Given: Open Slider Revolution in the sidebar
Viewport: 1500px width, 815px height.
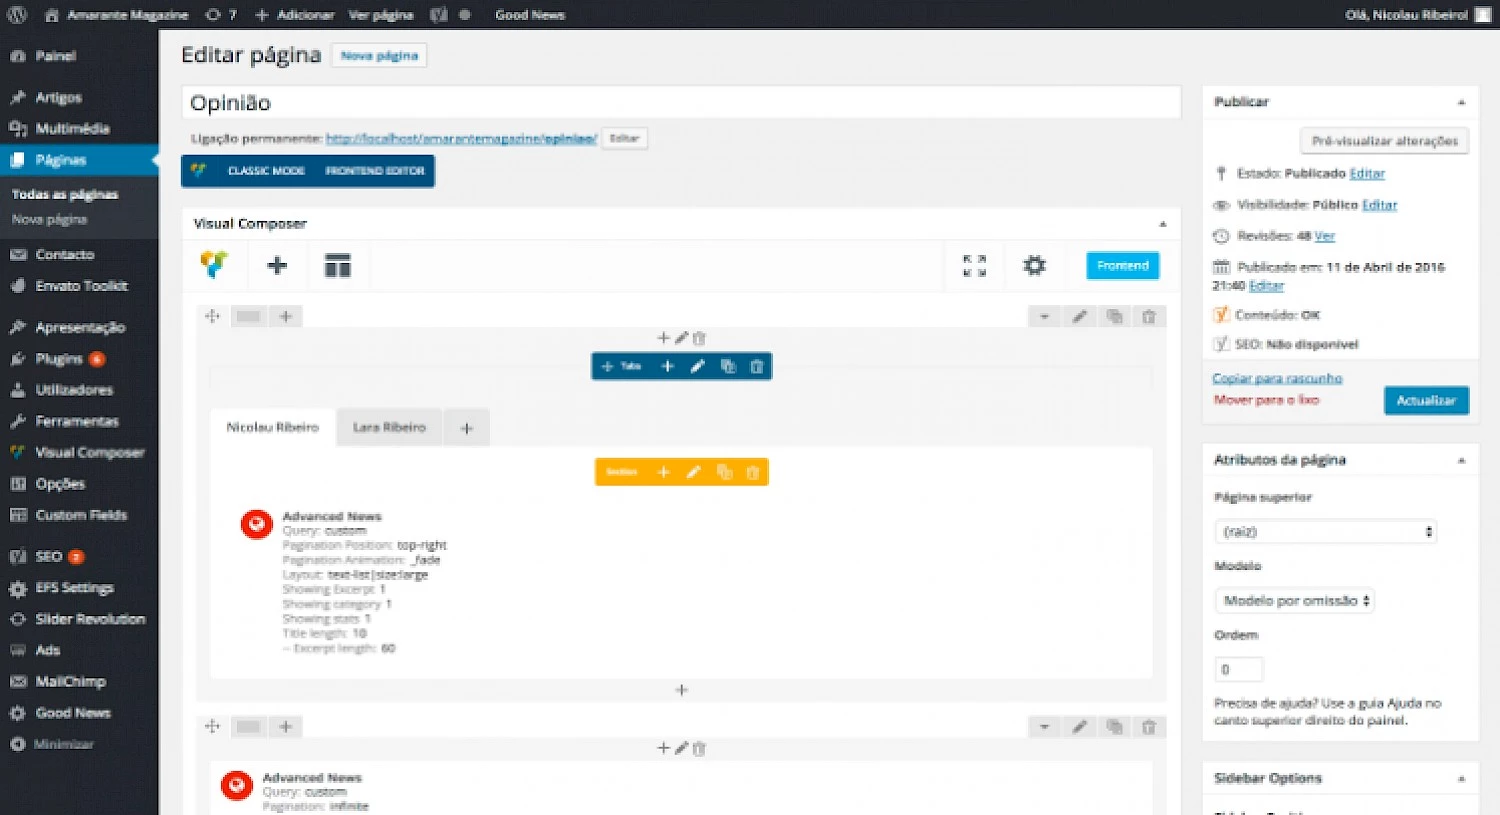Looking at the screenshot, I should tap(90, 619).
